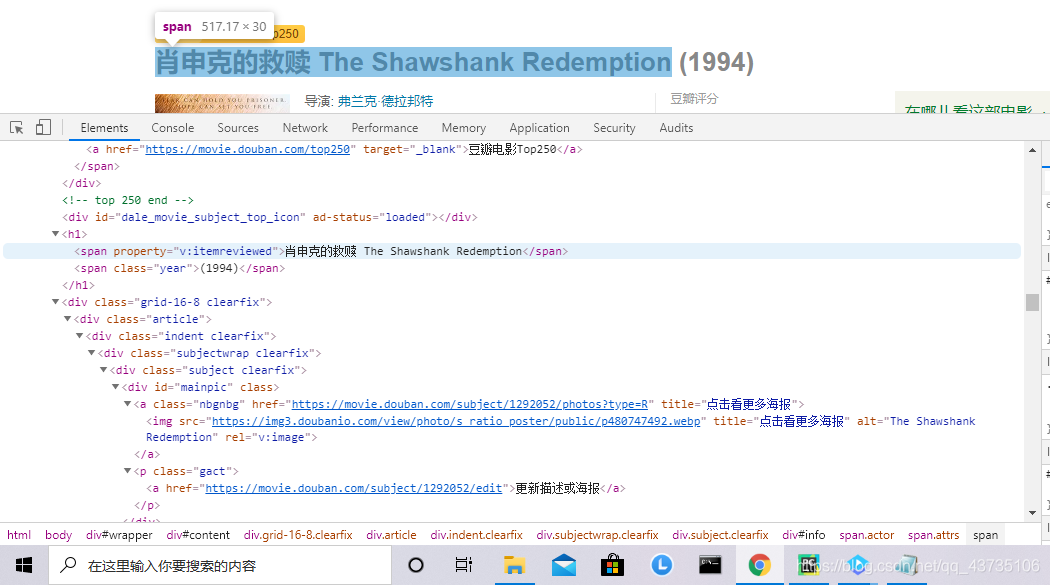Viewport: 1050px width, 585px height.
Task: Click div.article in the breadcrumb
Action: click(x=391, y=535)
